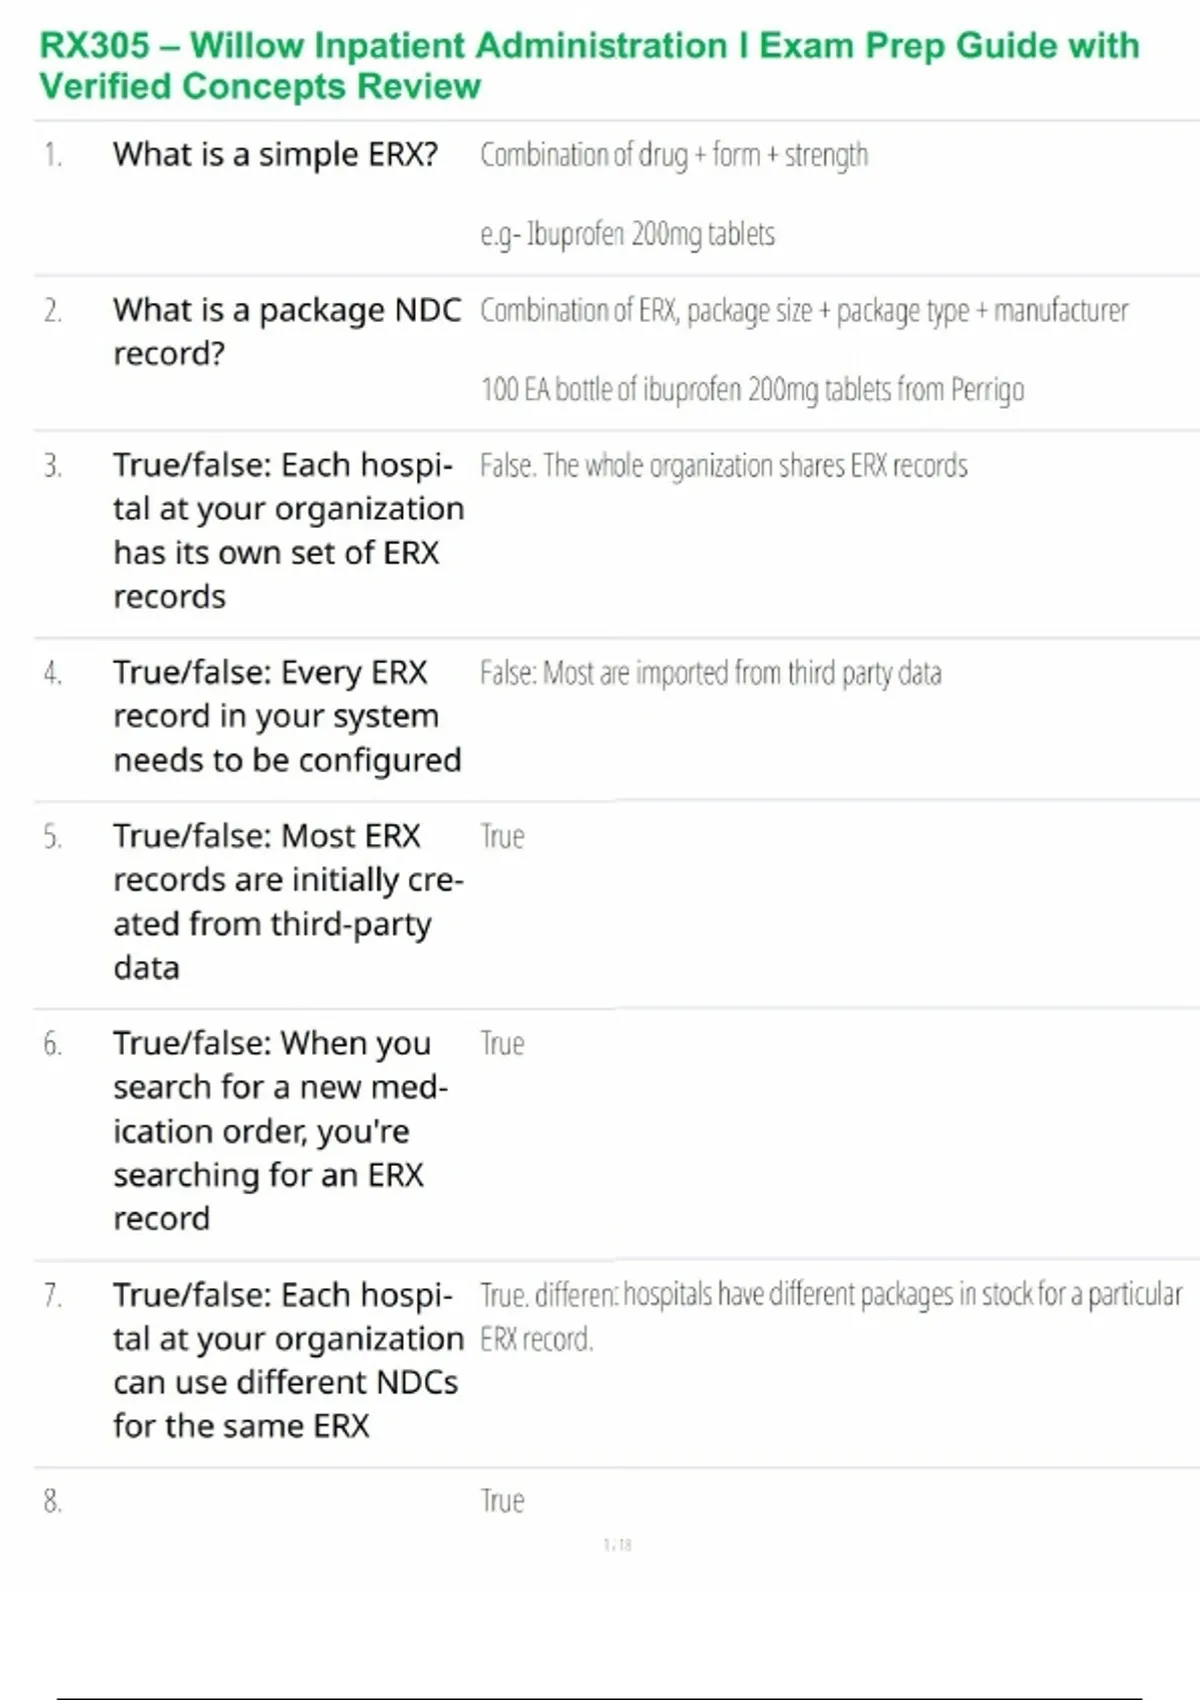This screenshot has width=1200, height=1700.
Task: Select the Ibuprofen 200mg tablets example text
Action: click(627, 234)
